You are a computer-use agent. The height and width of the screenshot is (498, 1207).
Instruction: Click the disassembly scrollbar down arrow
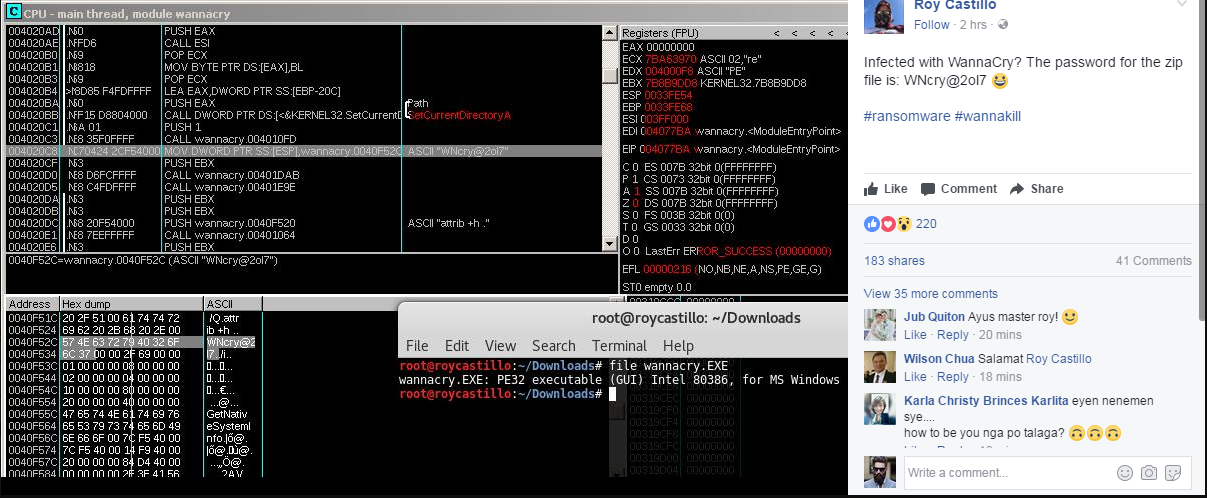pyautogui.click(x=610, y=242)
